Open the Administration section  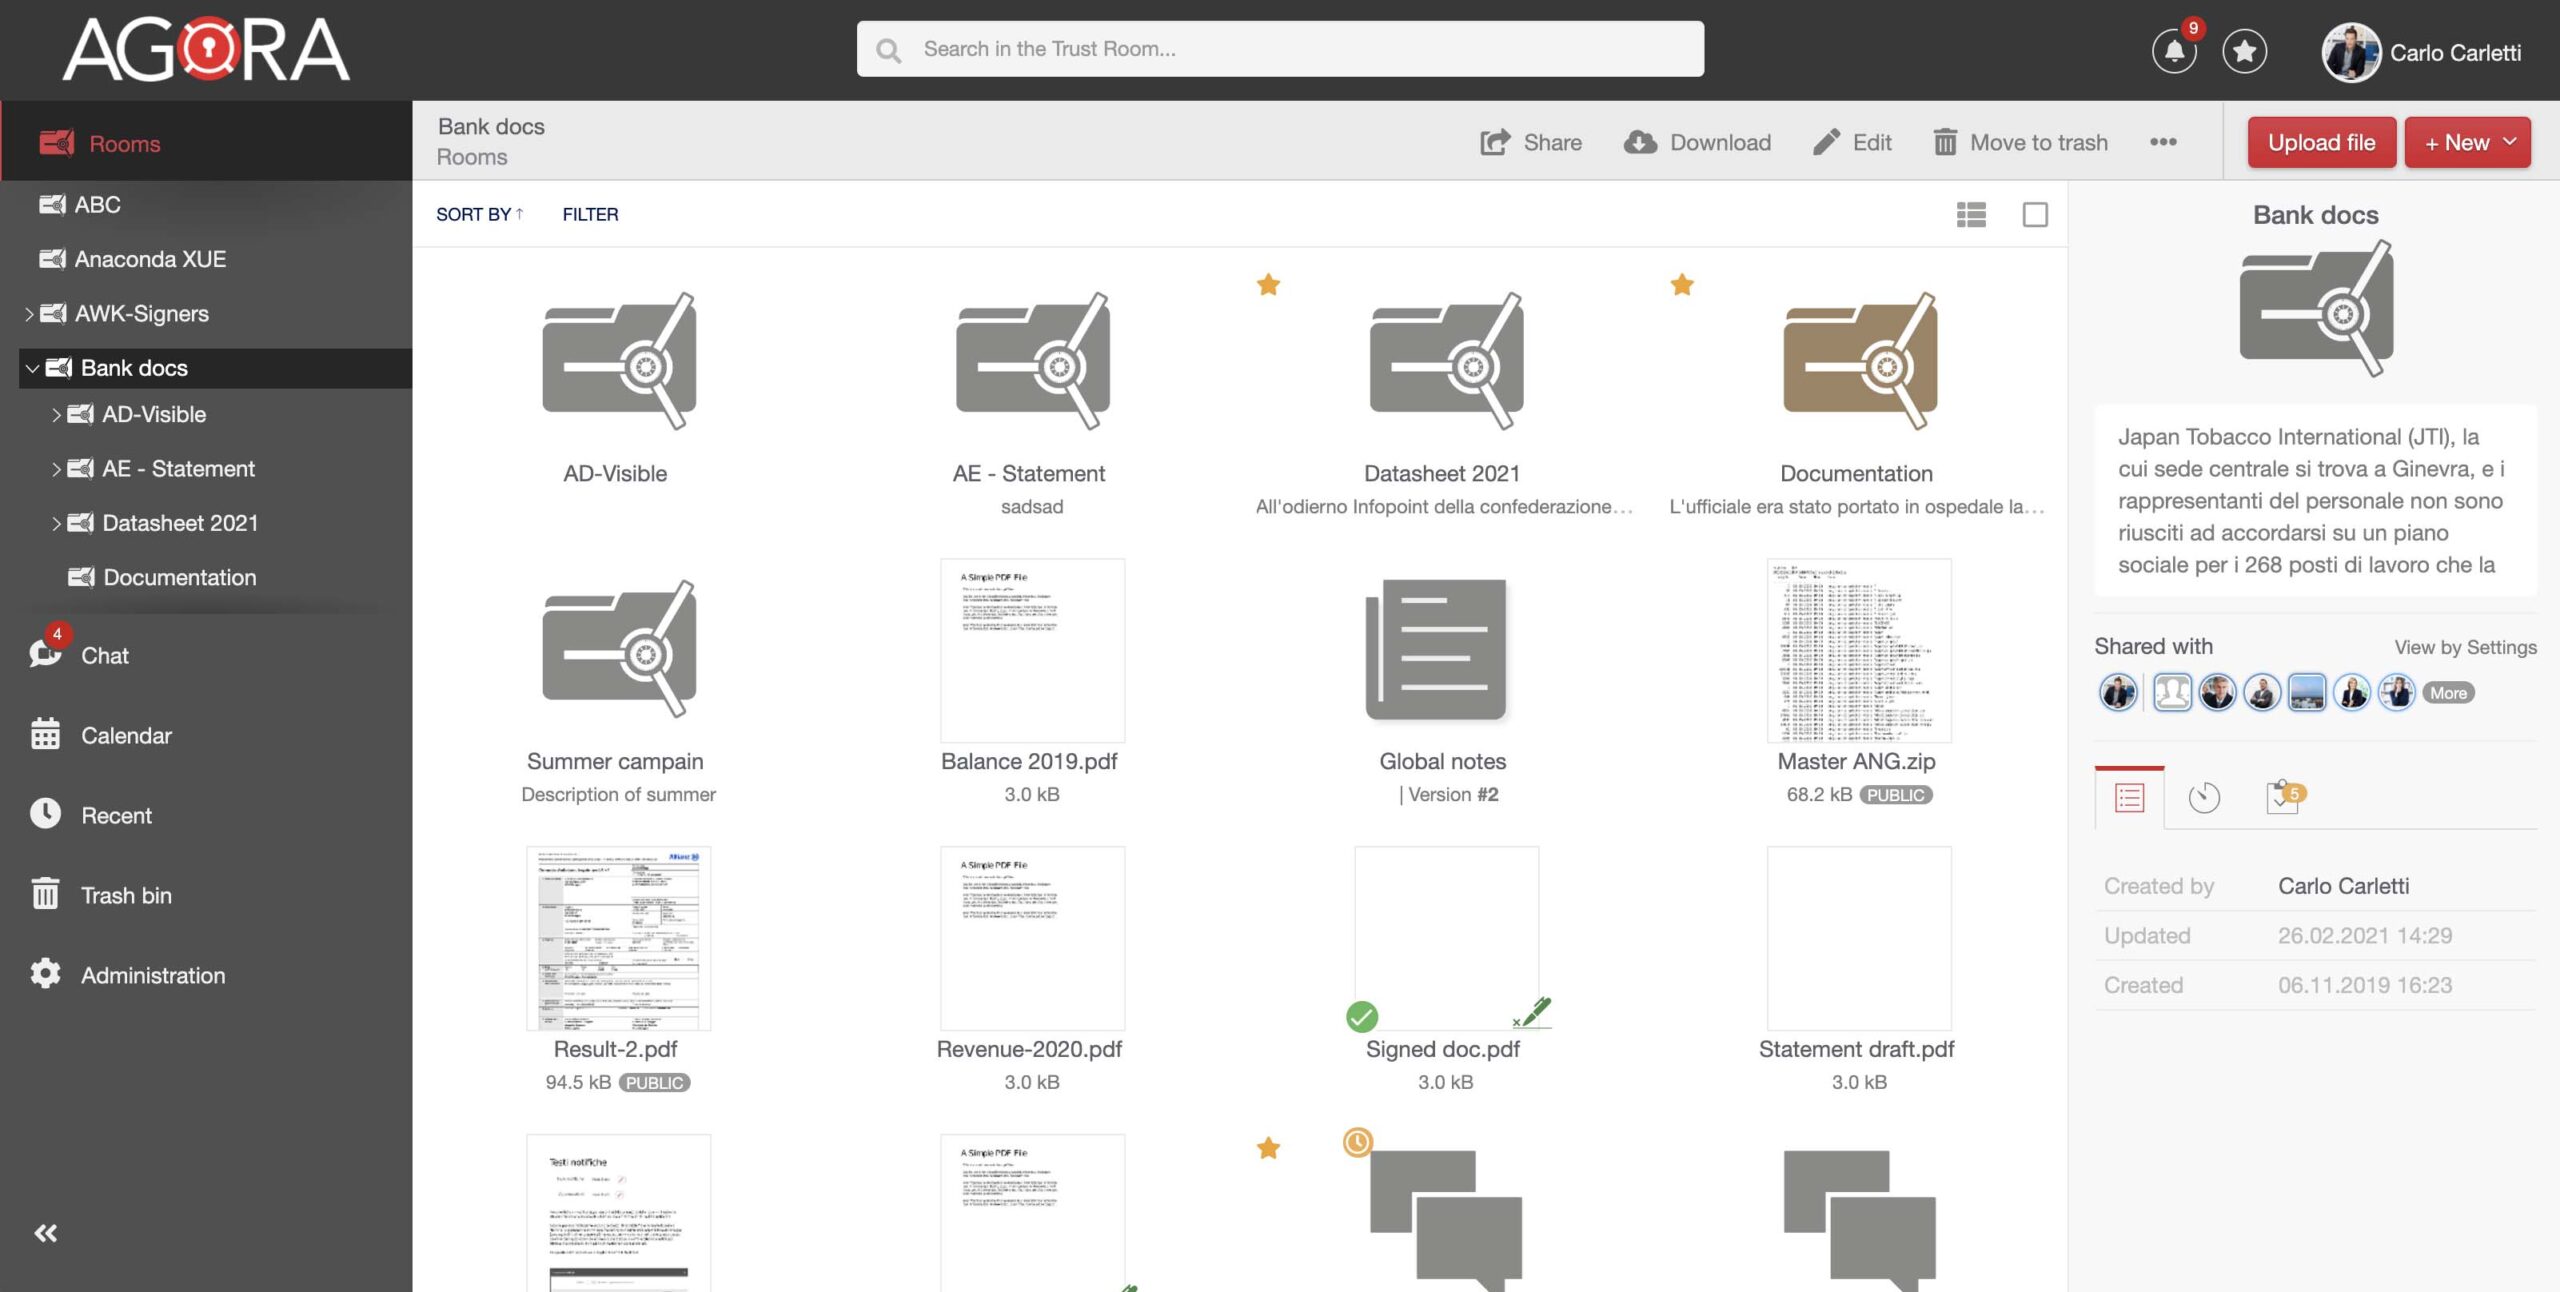point(153,975)
